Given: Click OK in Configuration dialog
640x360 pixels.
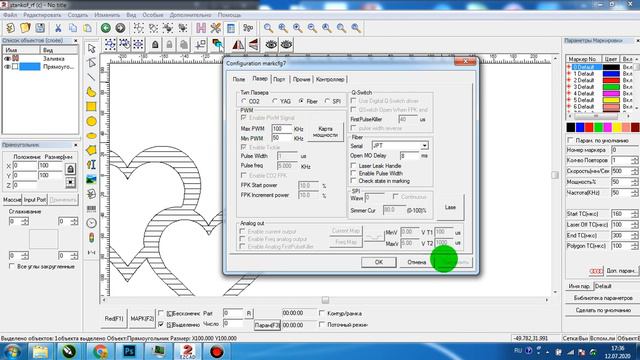Looking at the screenshot, I should (x=379, y=262).
